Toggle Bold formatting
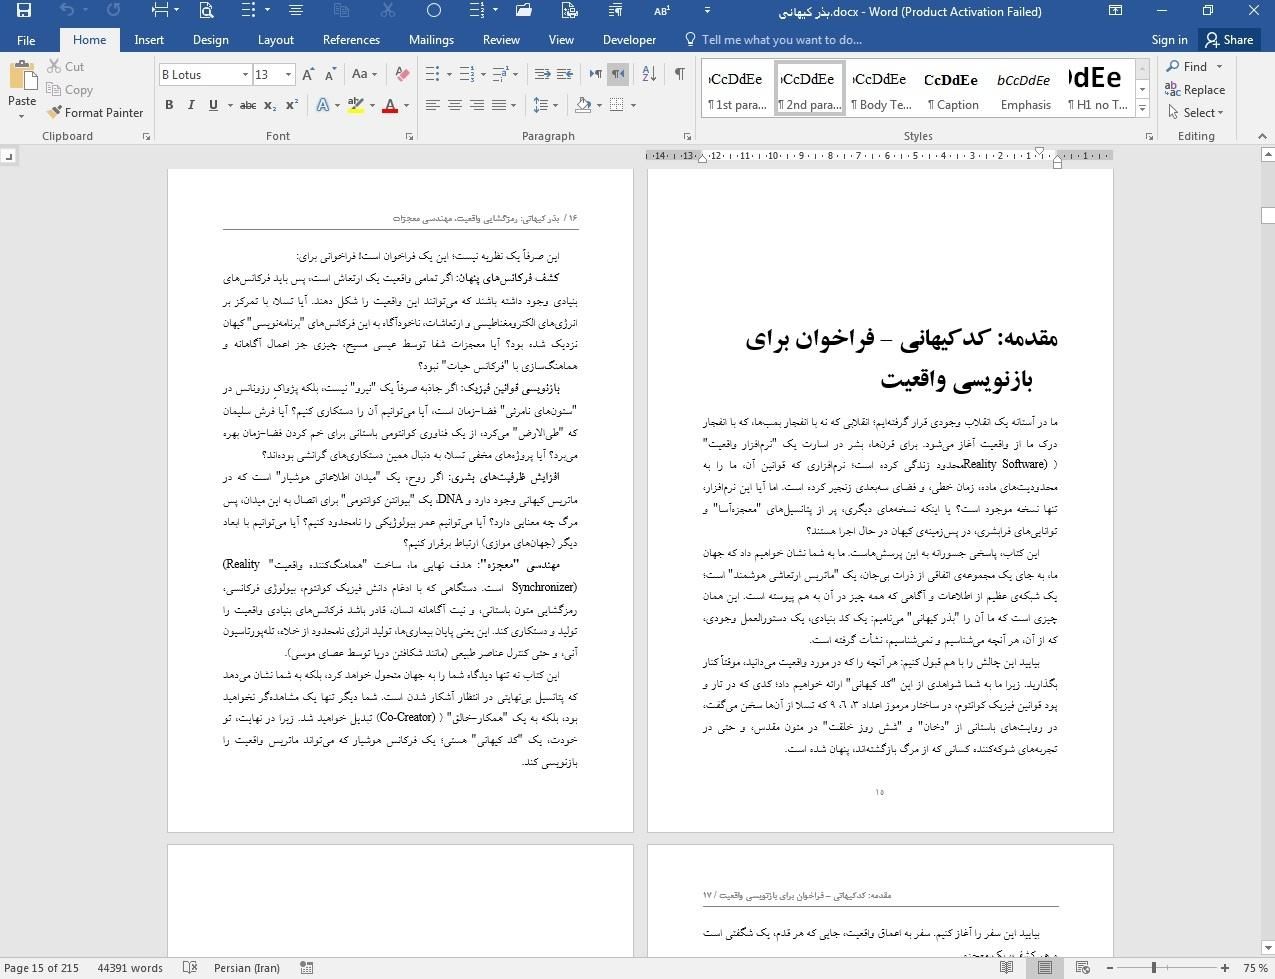Screen dimensions: 1275x979 (169, 105)
